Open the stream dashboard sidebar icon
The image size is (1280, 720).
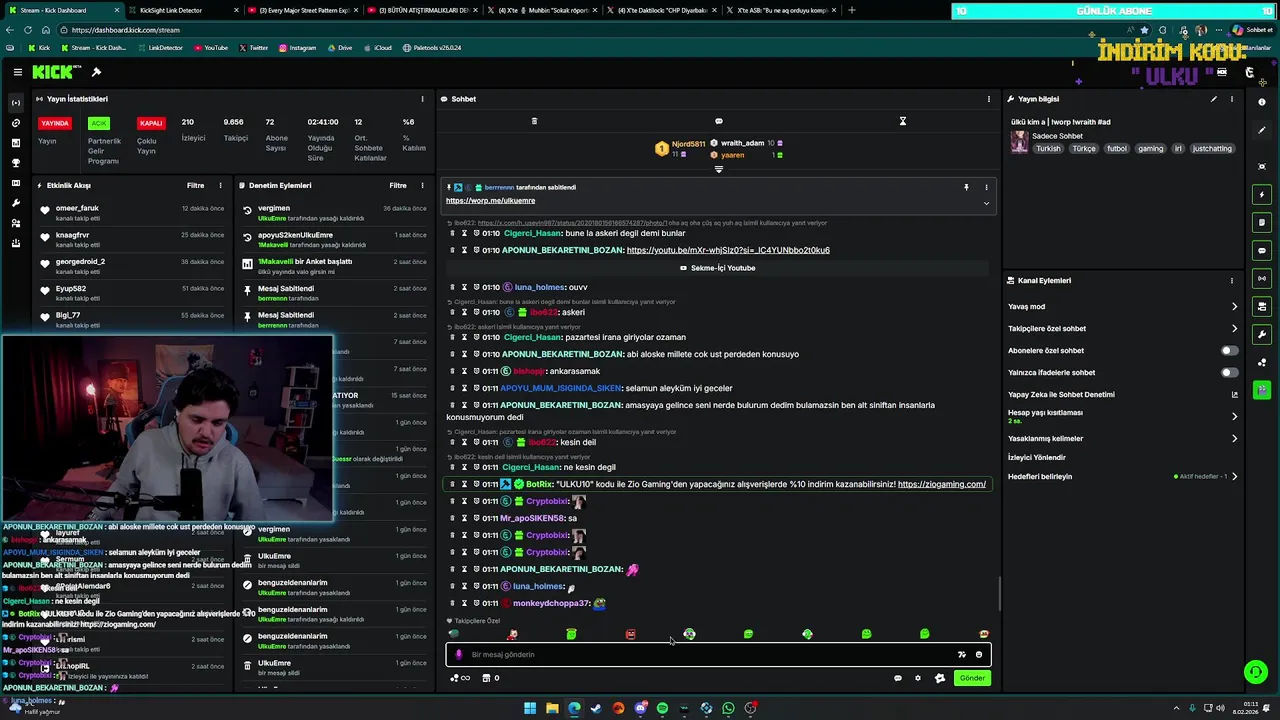[x=15, y=103]
